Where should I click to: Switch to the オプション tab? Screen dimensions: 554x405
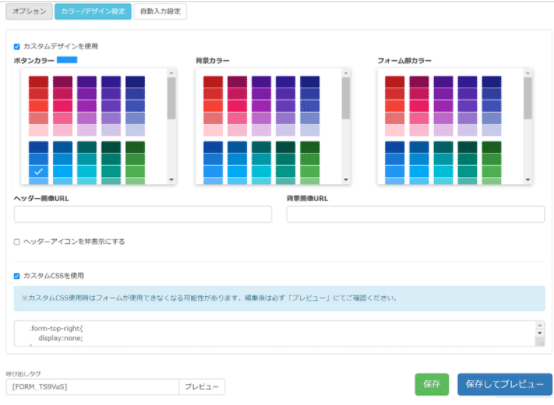[29, 11]
